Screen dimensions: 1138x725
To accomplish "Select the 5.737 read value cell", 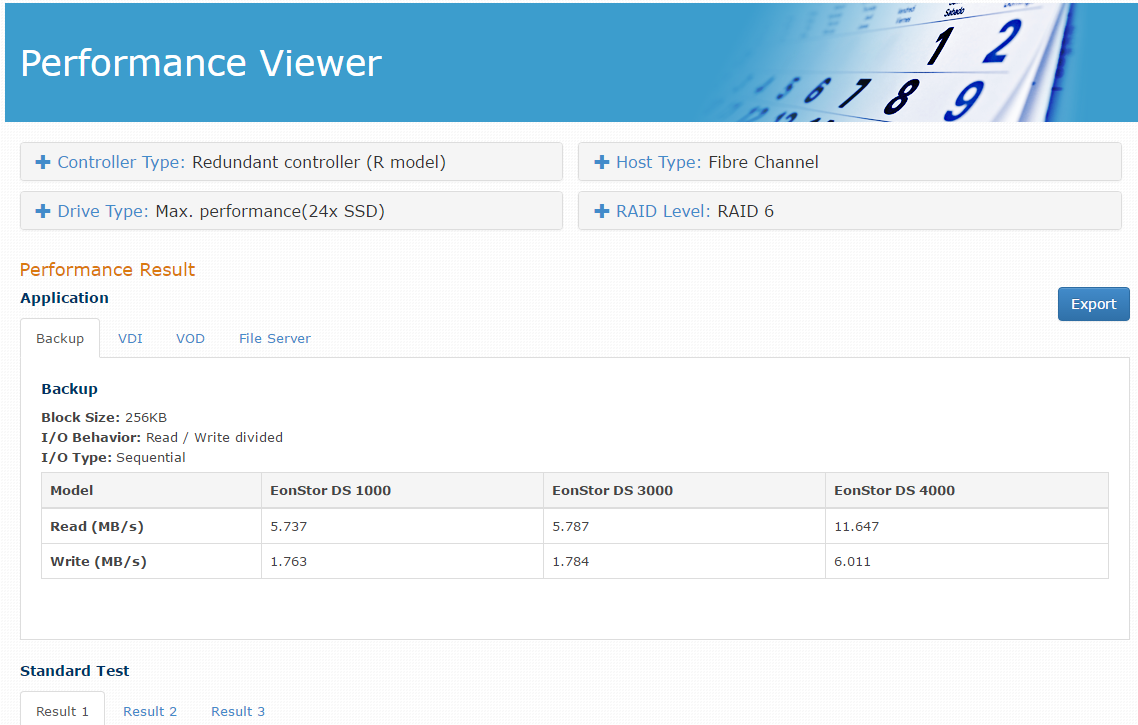I will point(402,526).
